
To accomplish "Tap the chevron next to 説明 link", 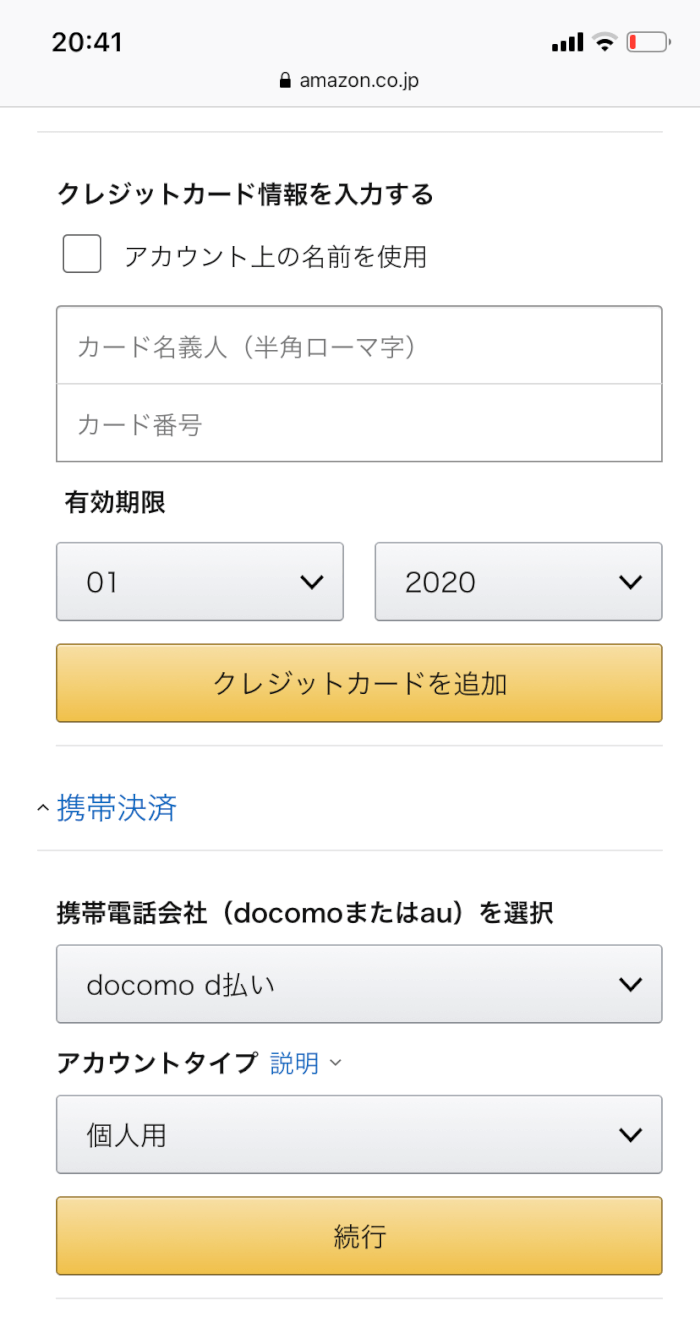I will 335,1063.
